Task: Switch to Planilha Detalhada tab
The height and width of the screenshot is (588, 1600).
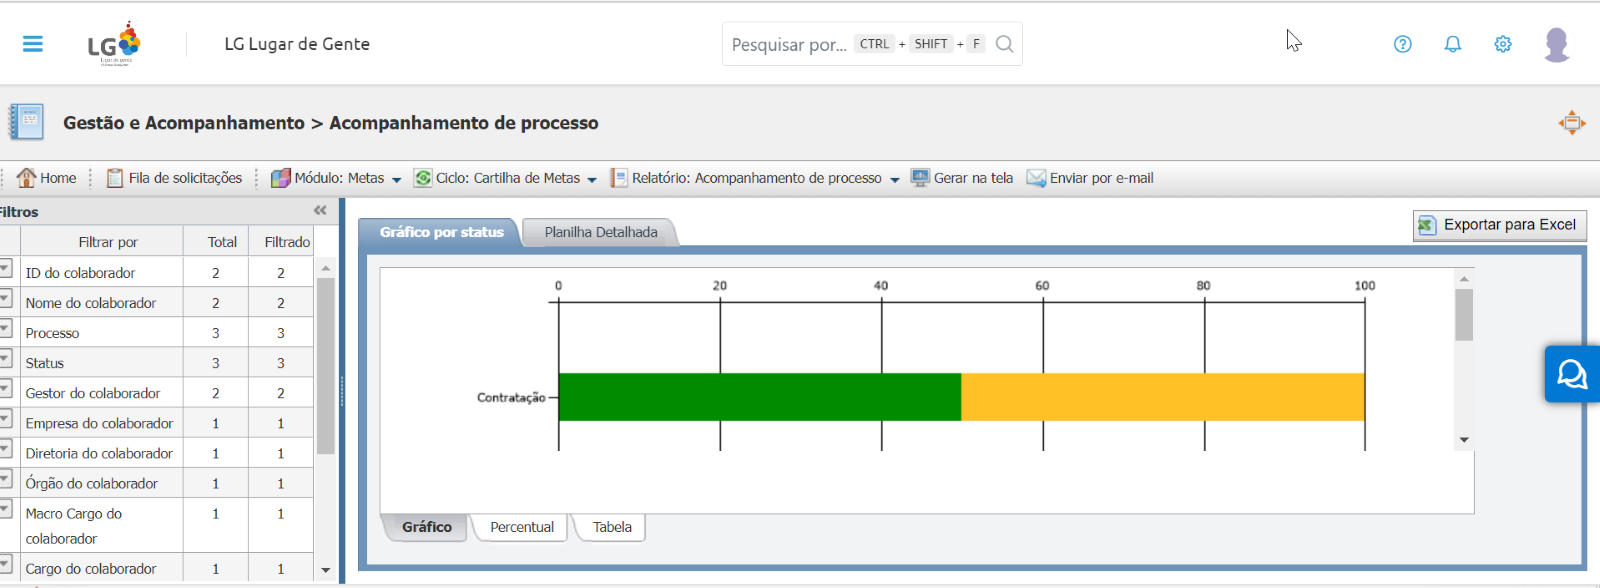Action: (601, 232)
